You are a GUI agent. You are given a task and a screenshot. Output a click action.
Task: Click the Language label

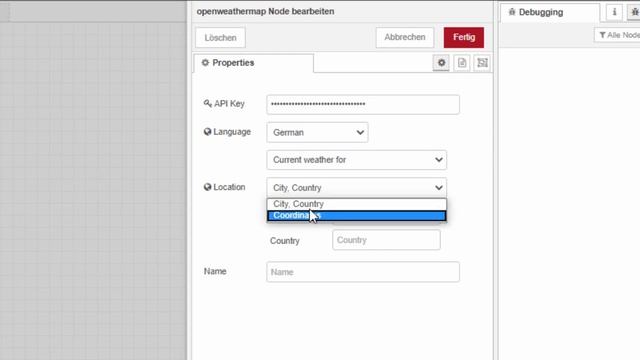click(227, 132)
